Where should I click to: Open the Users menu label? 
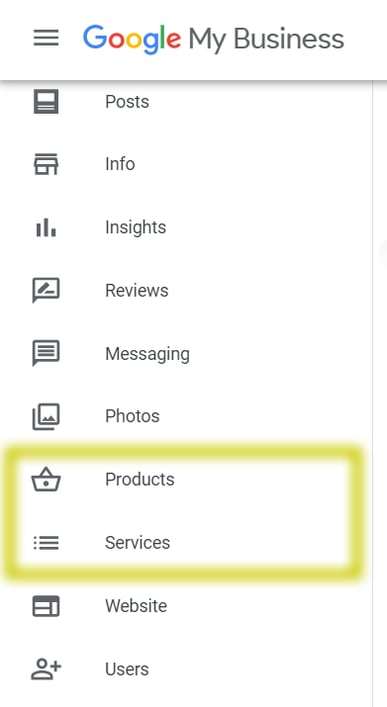click(x=127, y=669)
